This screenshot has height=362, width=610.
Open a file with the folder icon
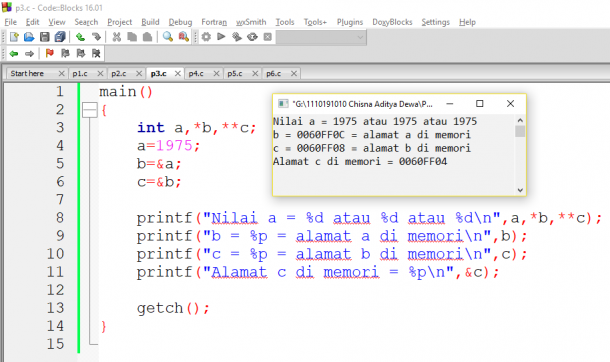[x=29, y=37]
